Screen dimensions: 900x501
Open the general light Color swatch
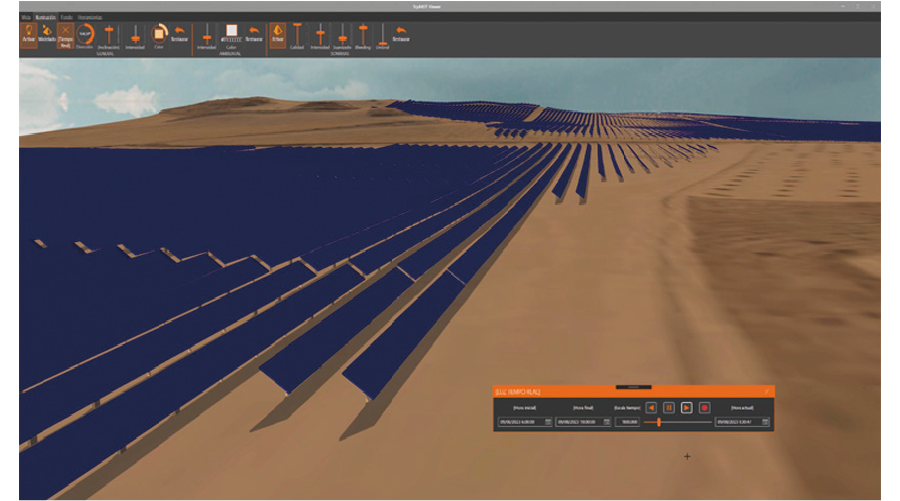pos(158,33)
